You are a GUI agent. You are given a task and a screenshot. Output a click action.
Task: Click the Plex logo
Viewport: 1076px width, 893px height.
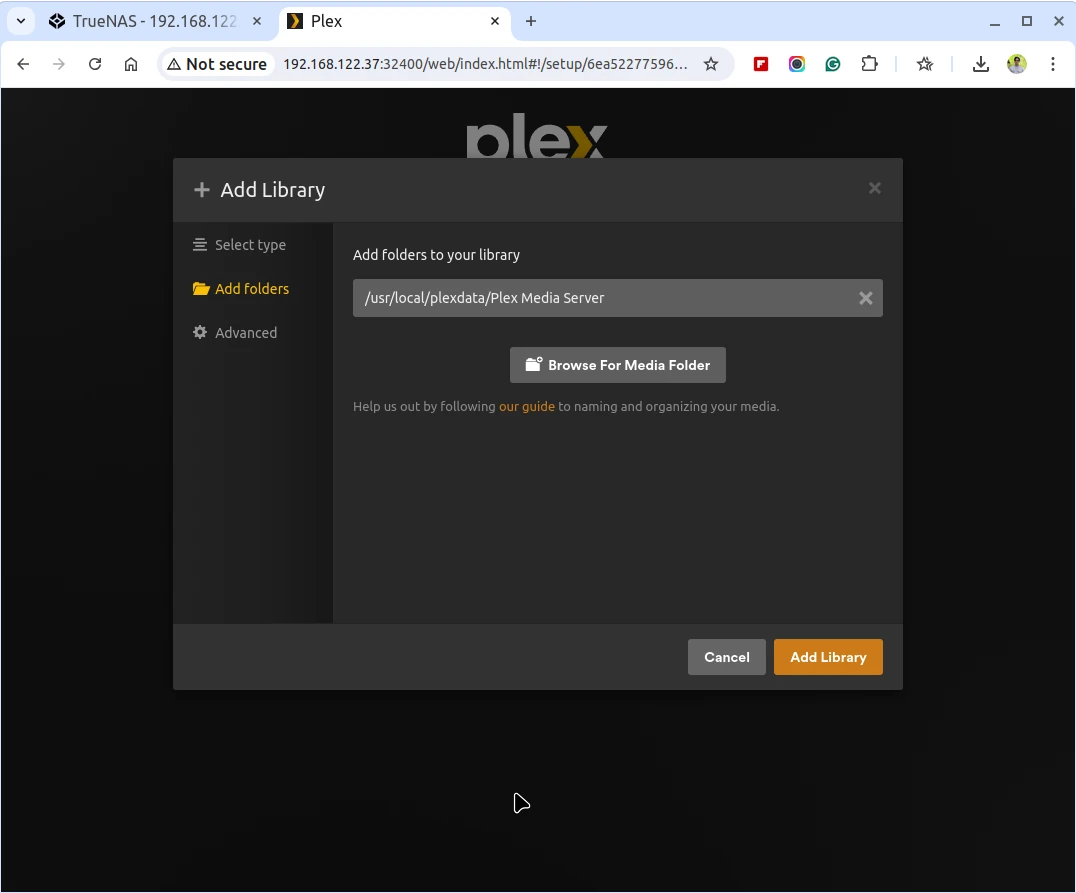pyautogui.click(x=536, y=136)
